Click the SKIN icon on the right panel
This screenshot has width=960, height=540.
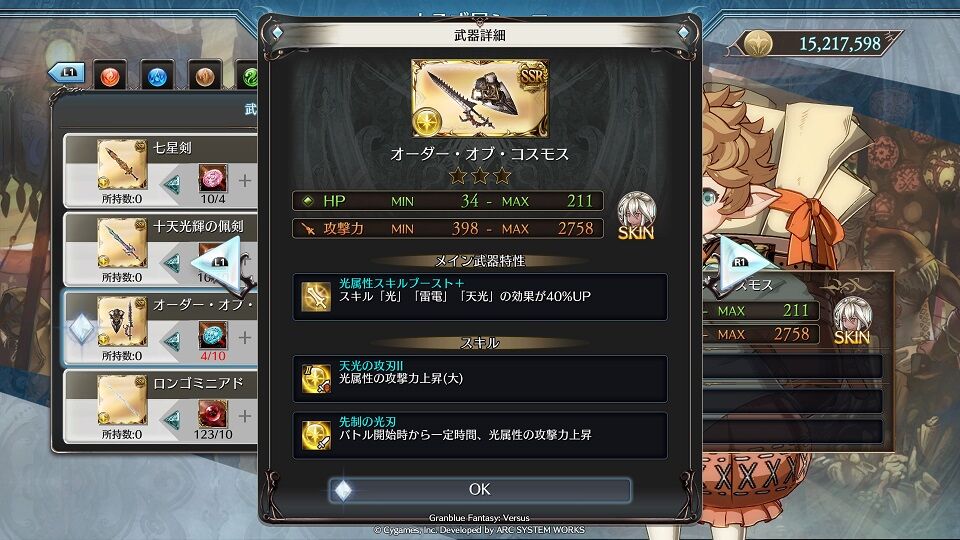coord(852,320)
